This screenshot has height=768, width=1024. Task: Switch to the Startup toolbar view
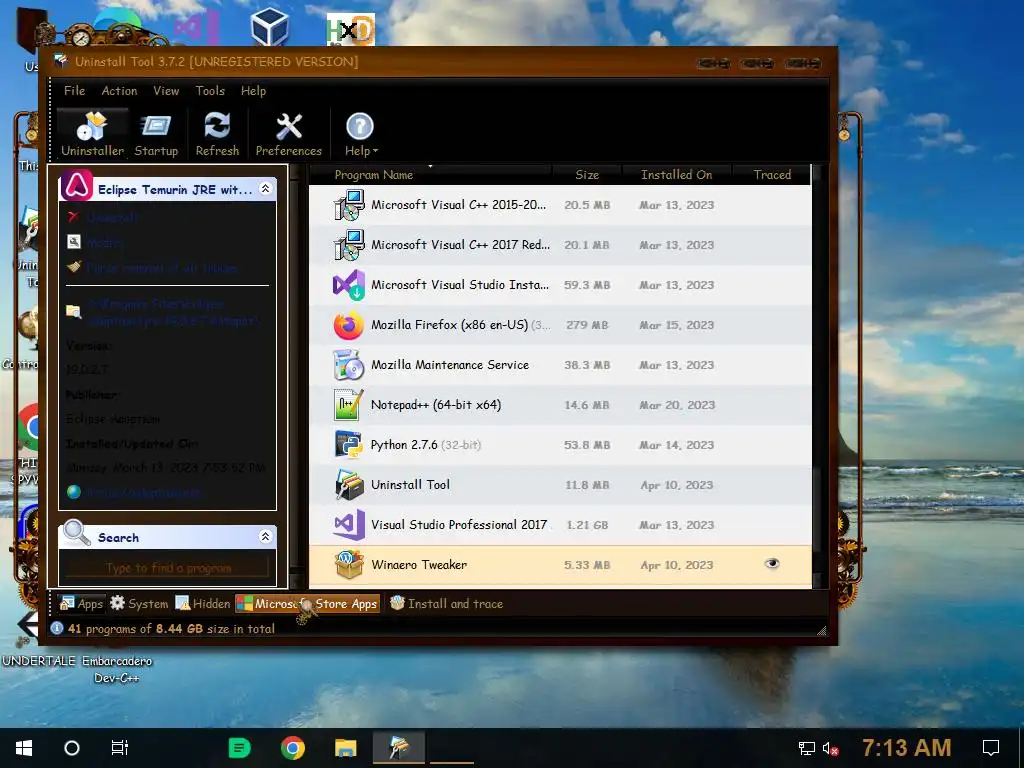(156, 135)
